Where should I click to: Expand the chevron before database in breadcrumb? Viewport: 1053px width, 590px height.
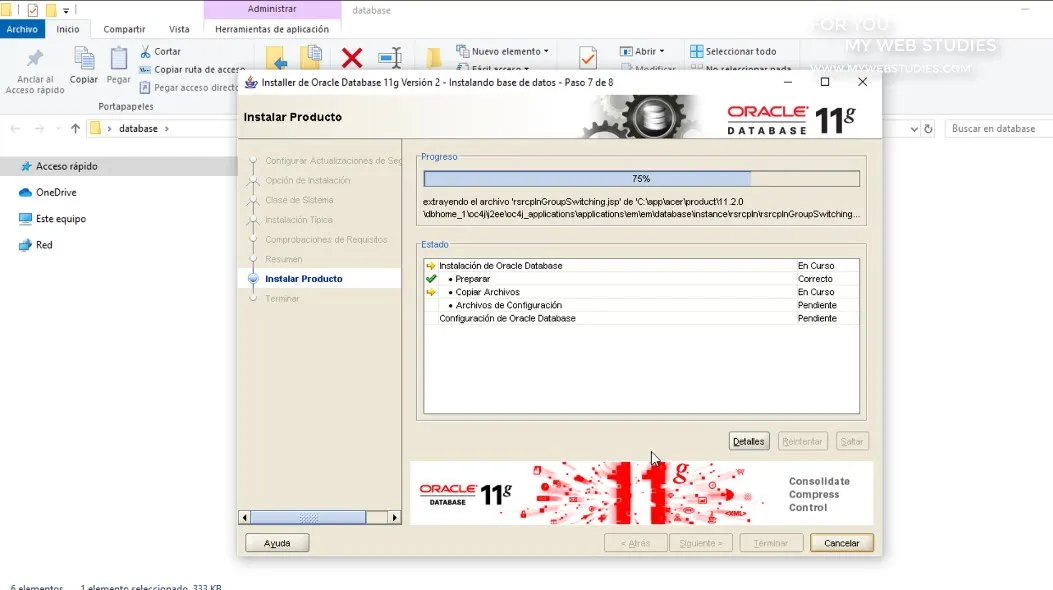coord(109,128)
